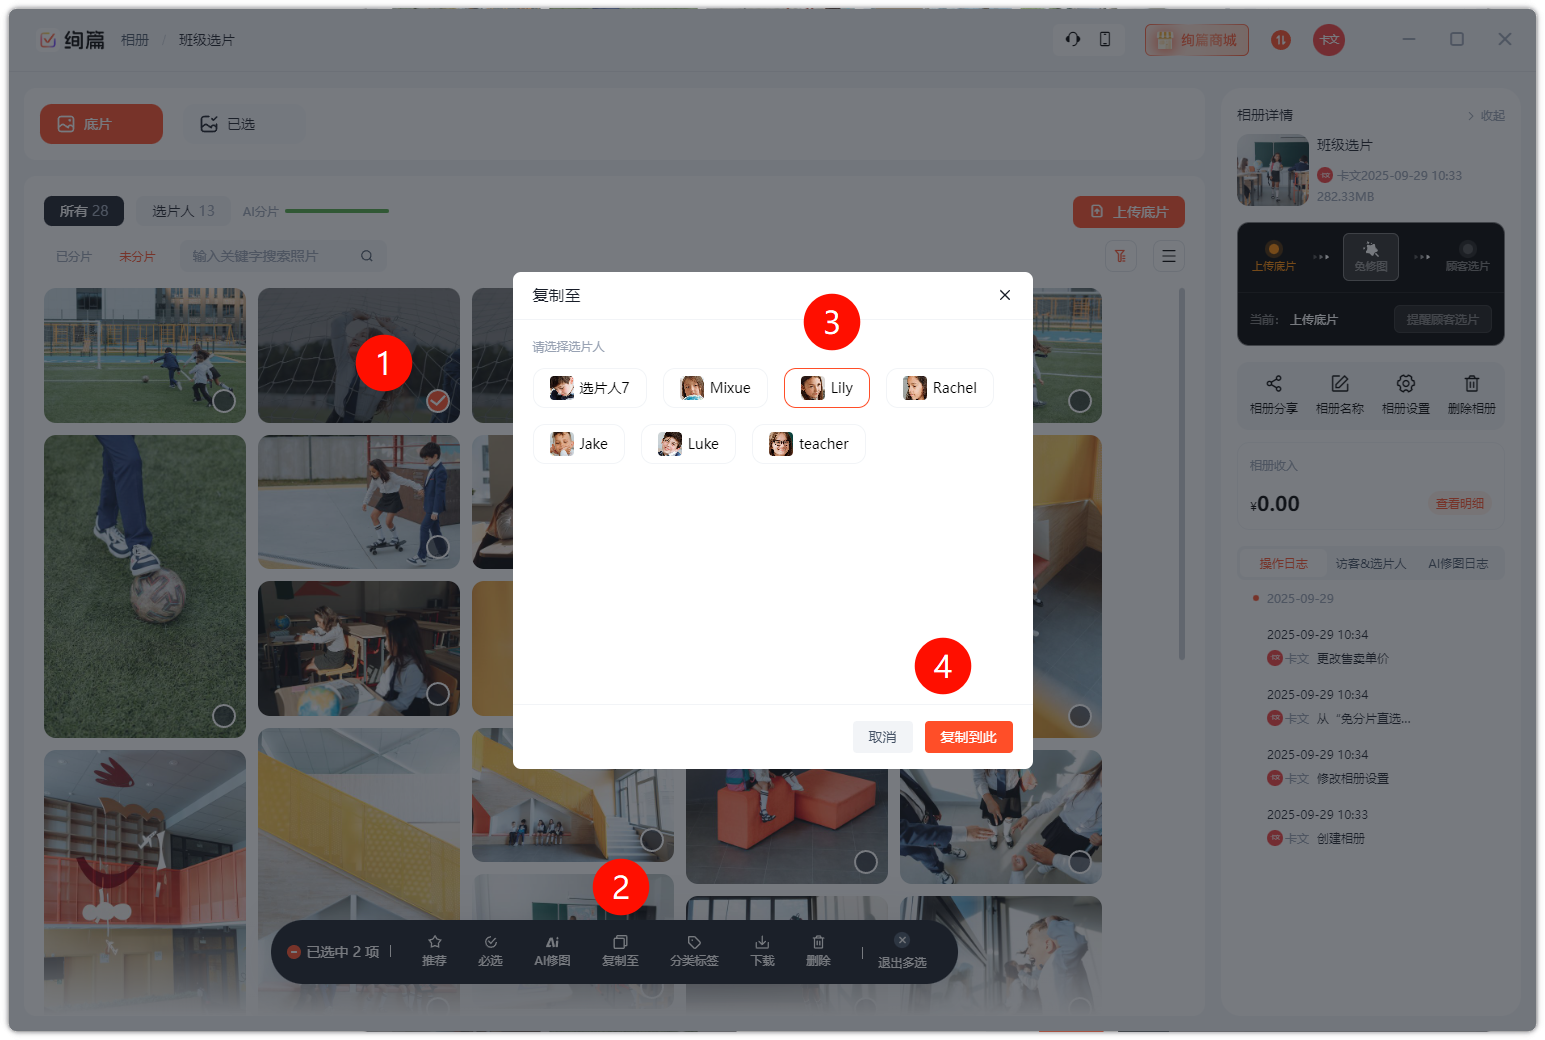This screenshot has height=1040, width=1545.
Task: Open the filter icon beside the list view button
Action: (x=1121, y=256)
